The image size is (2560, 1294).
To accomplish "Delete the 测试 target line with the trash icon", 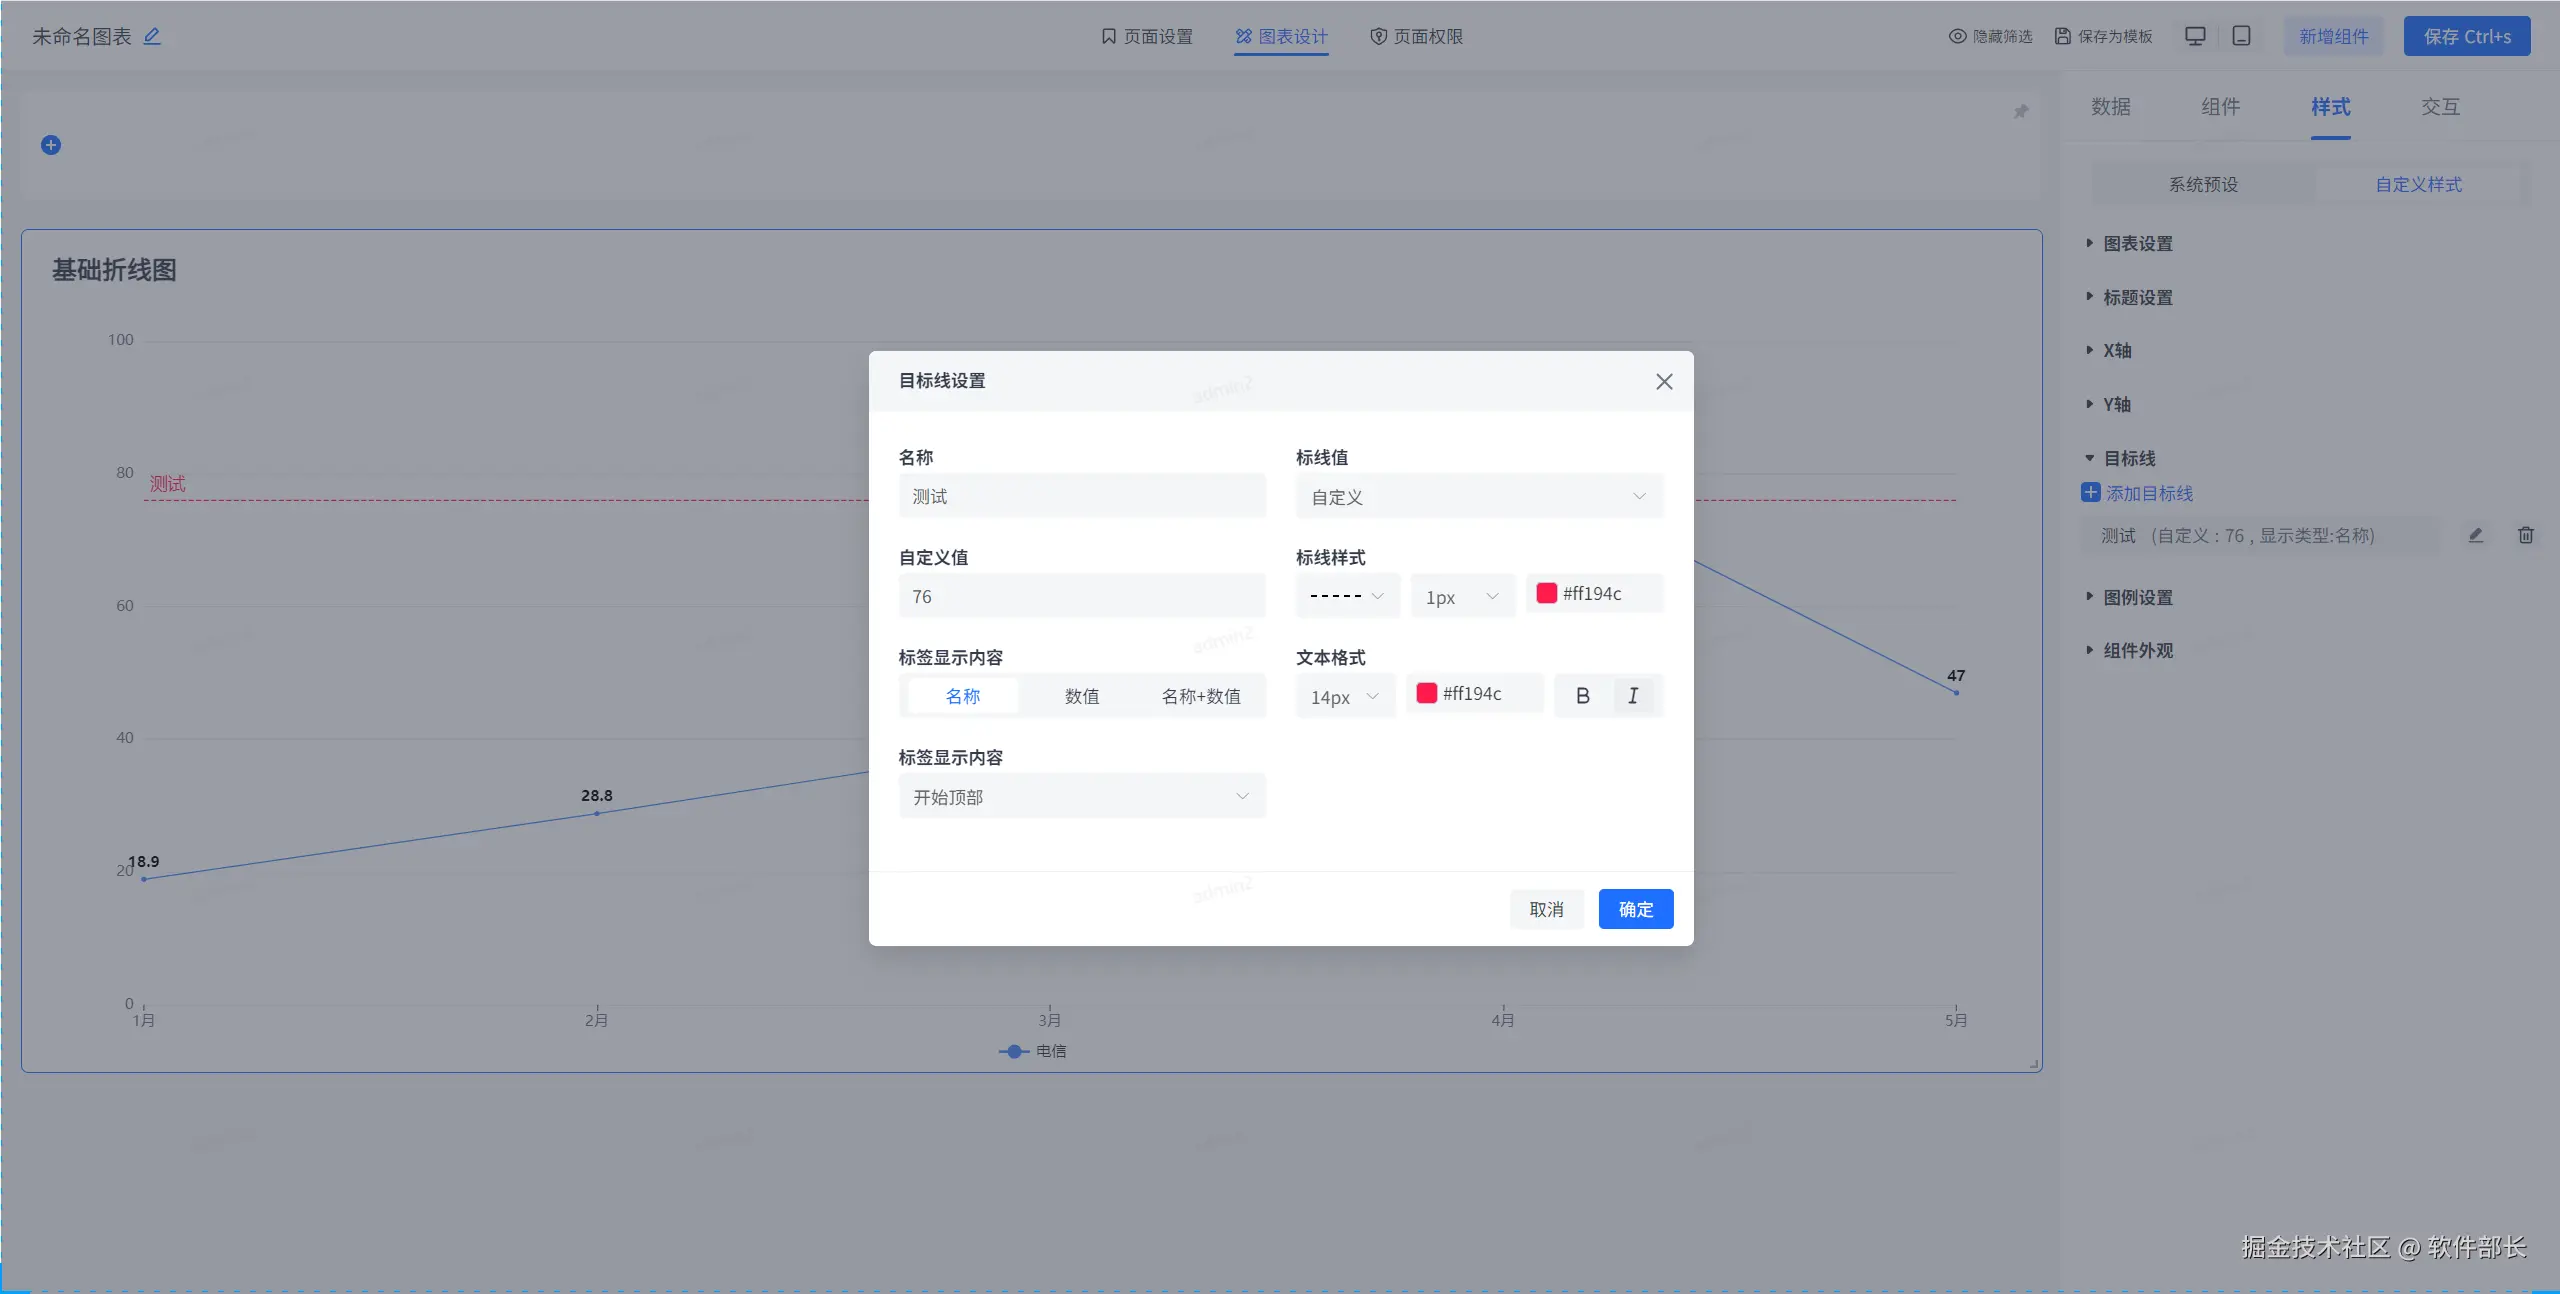I will [x=2525, y=535].
